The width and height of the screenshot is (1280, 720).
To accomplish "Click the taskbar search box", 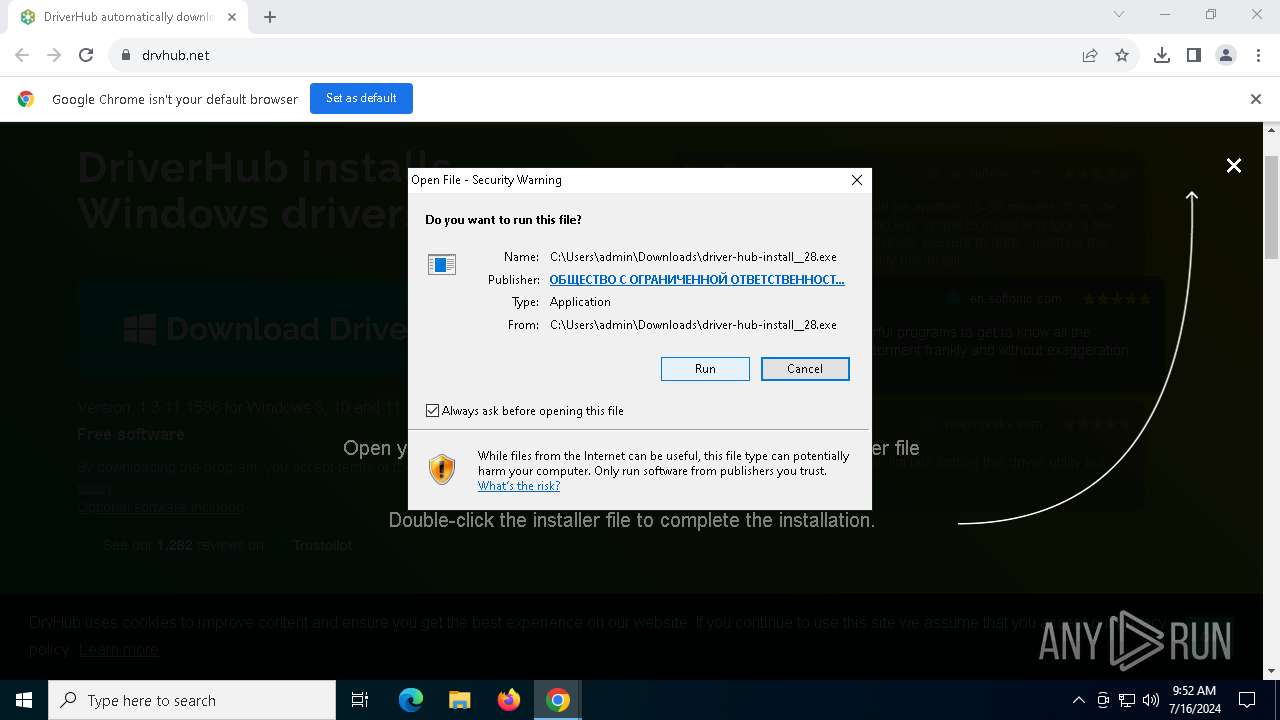I will [192, 700].
